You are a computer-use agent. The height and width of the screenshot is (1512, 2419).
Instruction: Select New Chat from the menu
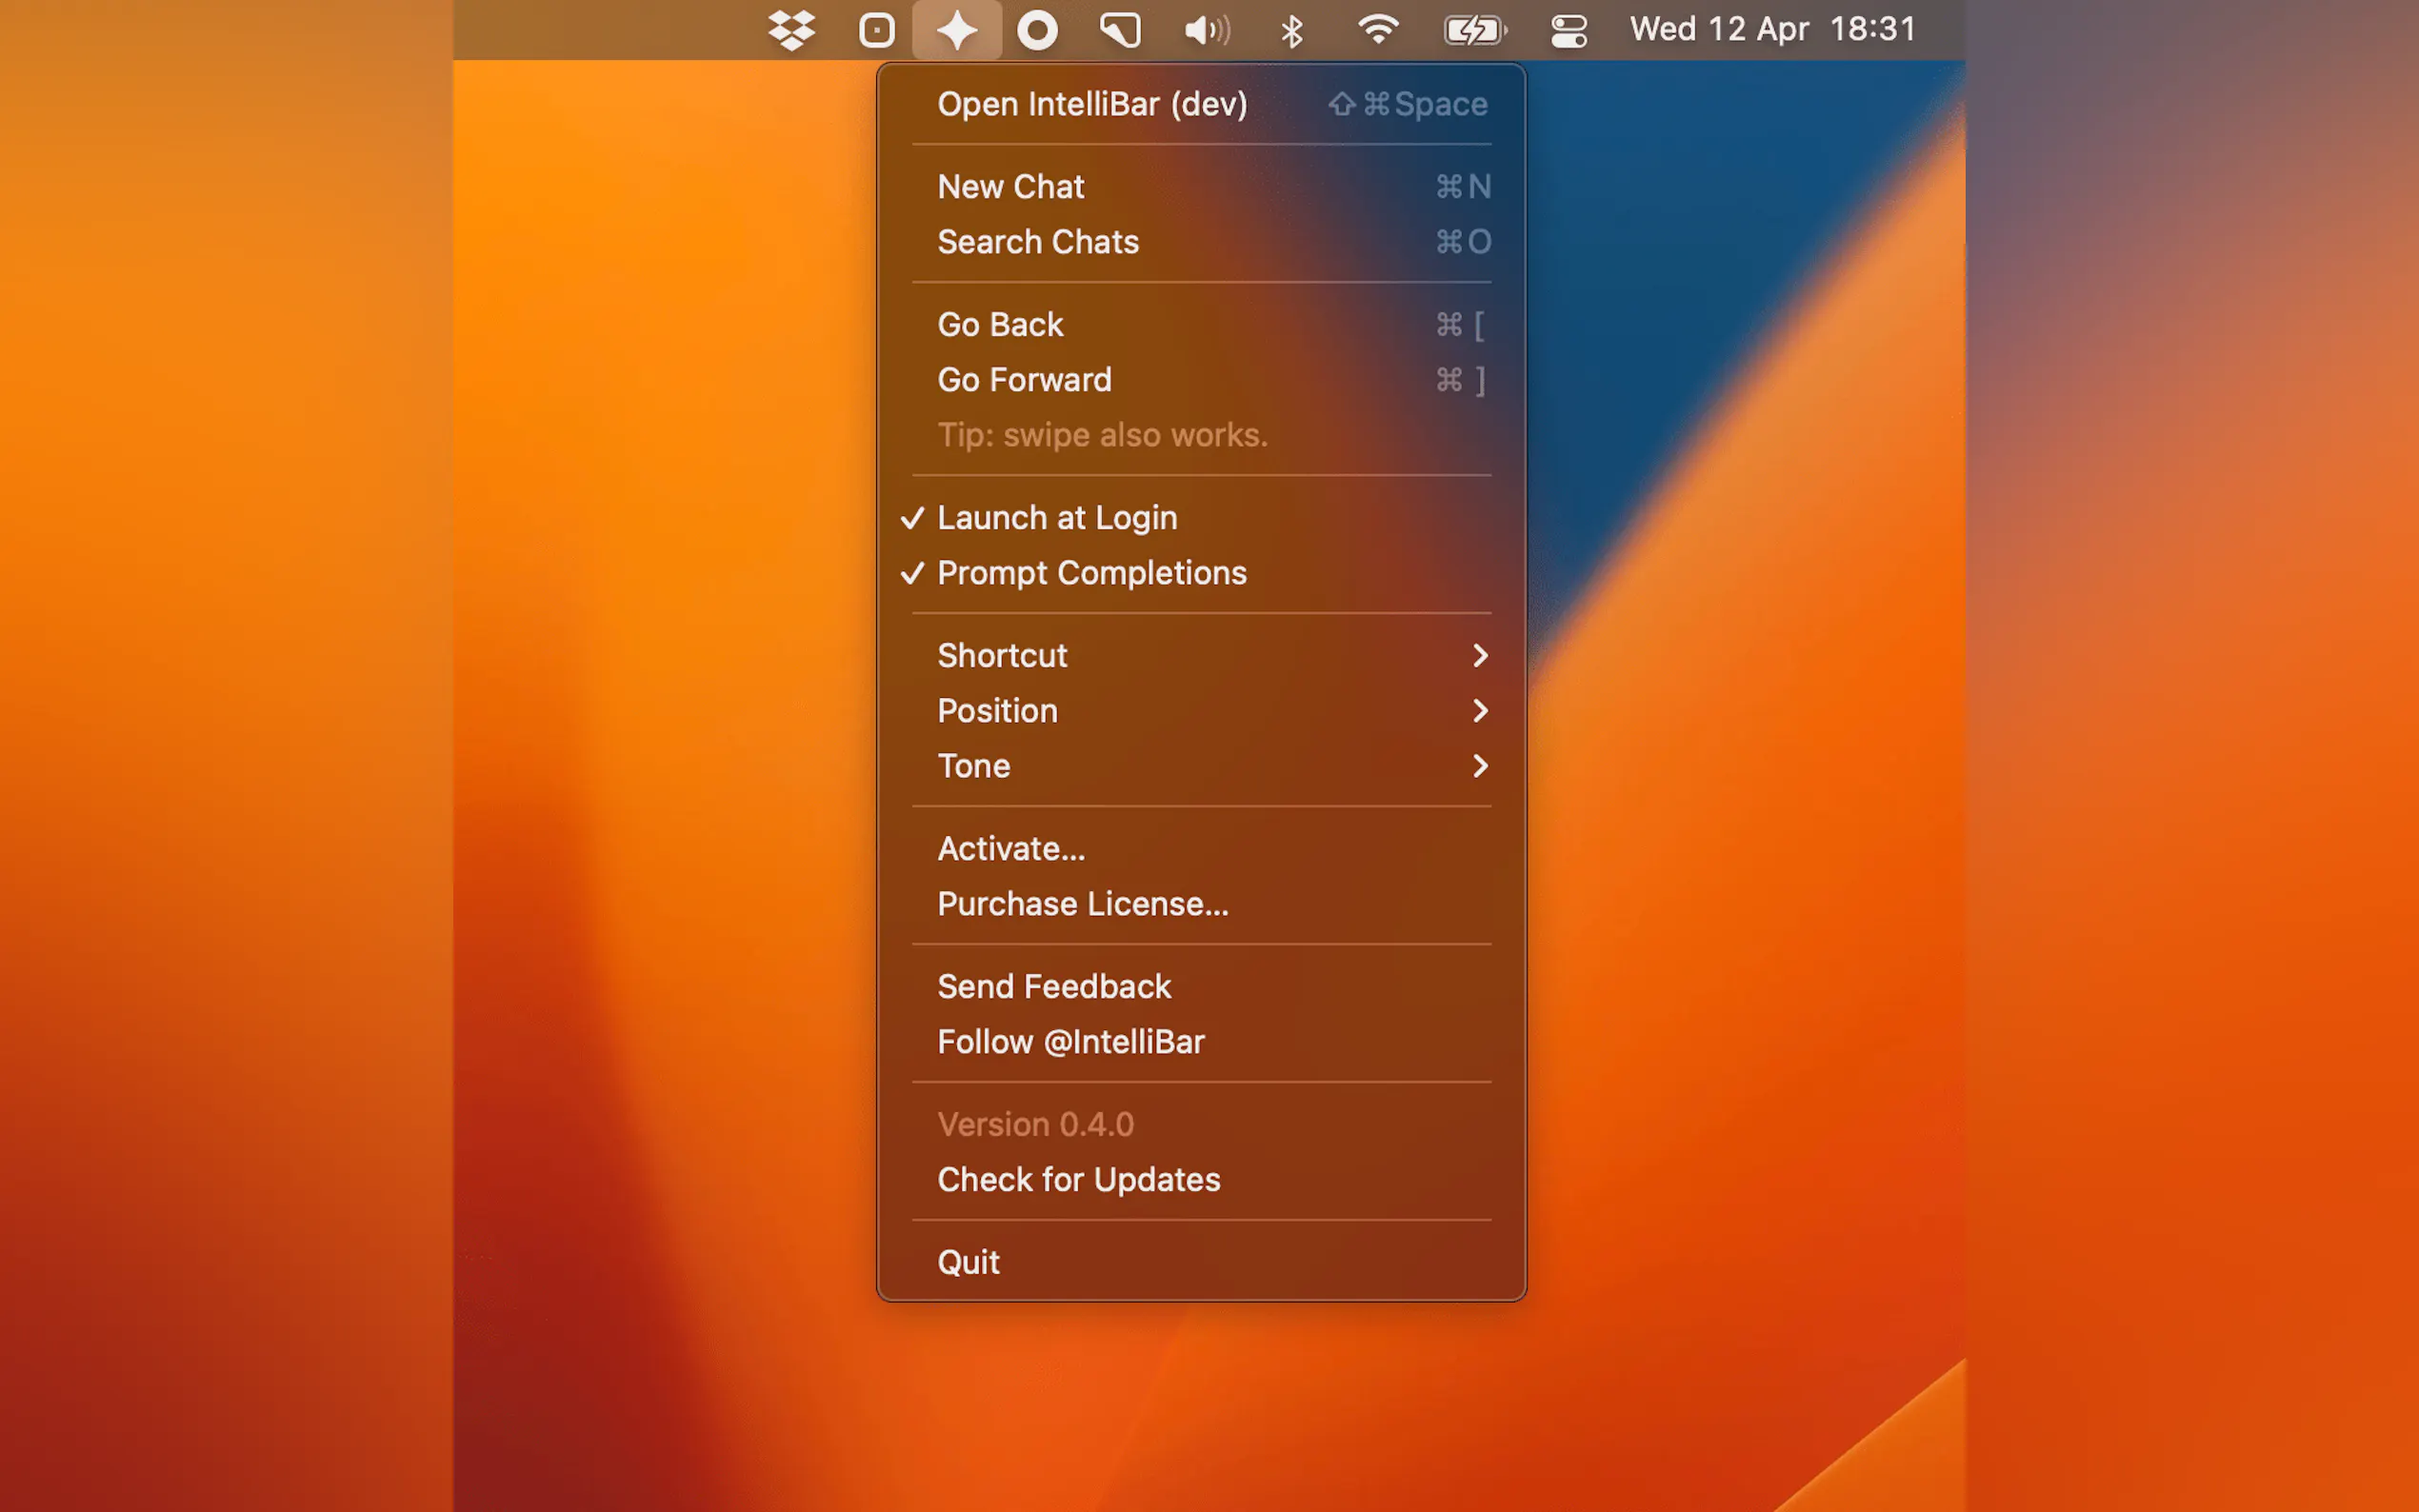[1010, 187]
